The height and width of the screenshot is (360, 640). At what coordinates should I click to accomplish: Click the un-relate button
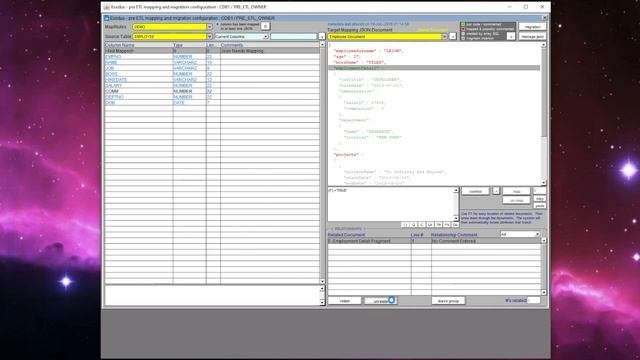tap(380, 301)
